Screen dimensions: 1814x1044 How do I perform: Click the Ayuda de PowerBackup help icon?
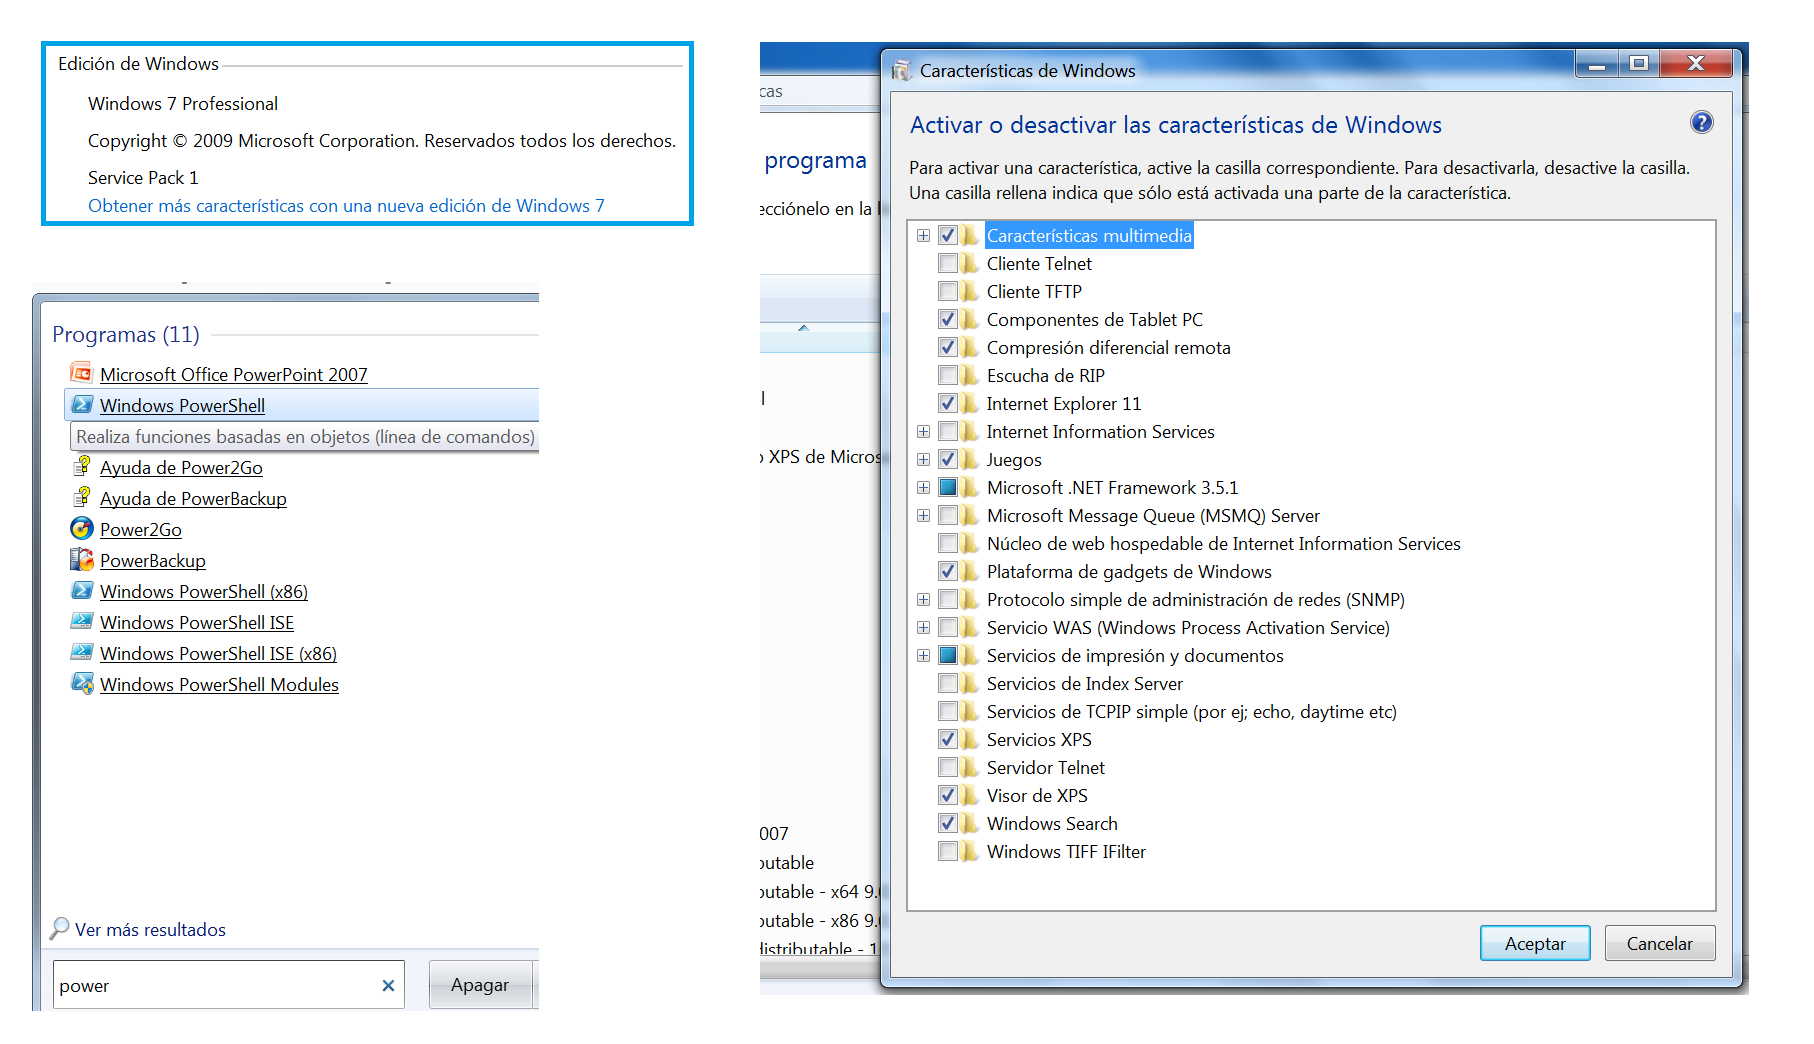82,498
